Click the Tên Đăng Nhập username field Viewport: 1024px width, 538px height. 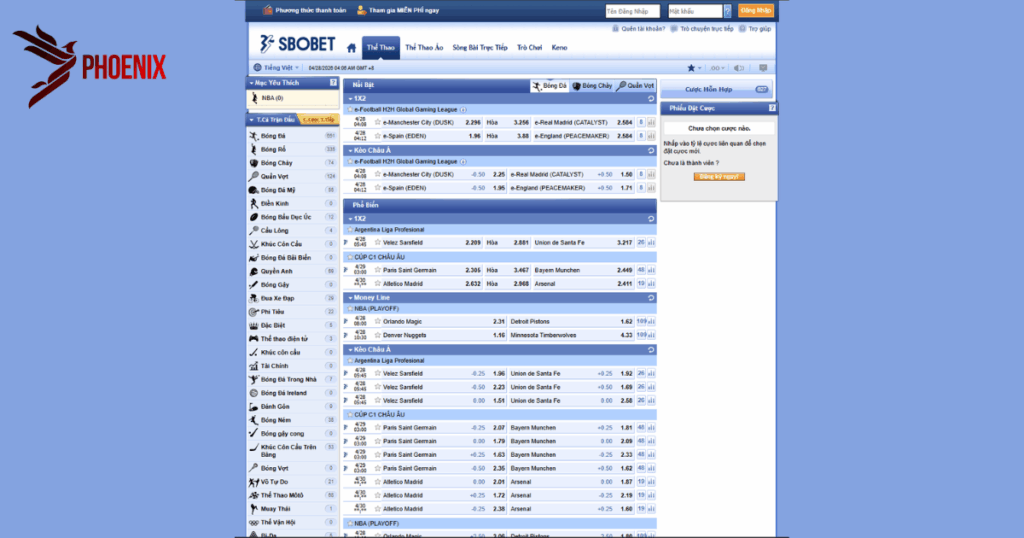[632, 11]
